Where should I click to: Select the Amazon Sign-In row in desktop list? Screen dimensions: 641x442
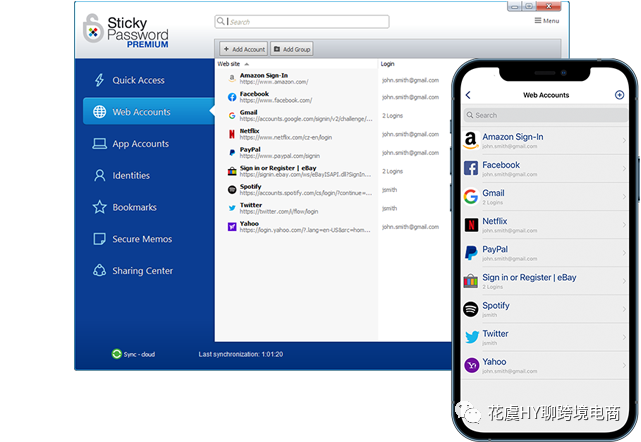333,79
